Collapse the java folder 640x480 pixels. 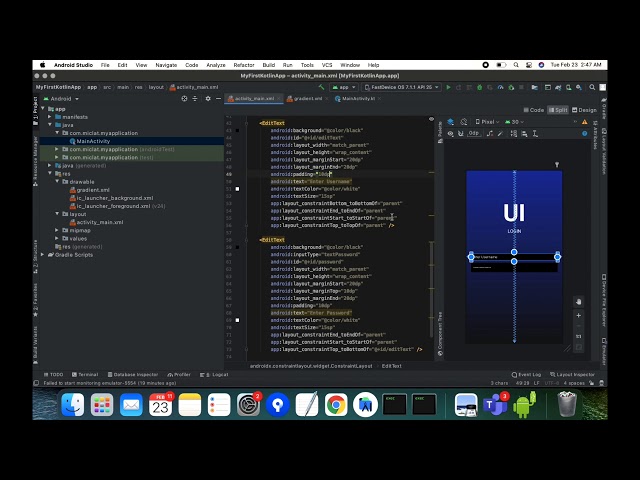pos(50,125)
